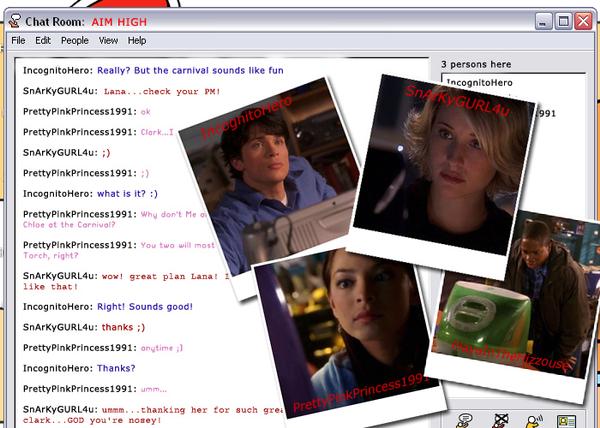600x428 pixels.
Task: Click the Talk voice chat icon
Action: (x=534, y=420)
